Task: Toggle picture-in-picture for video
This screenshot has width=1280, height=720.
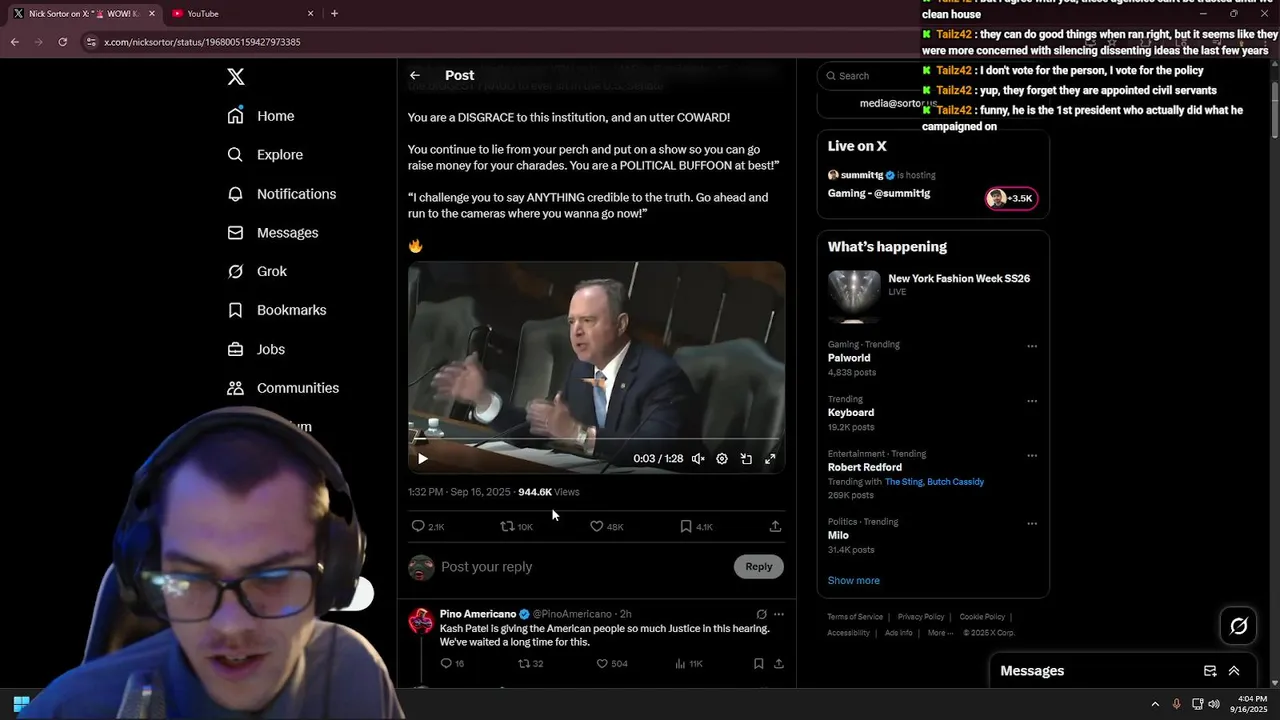Action: click(746, 459)
